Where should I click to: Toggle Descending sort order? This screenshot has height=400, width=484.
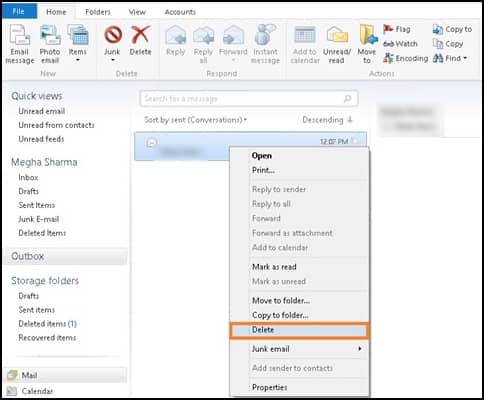[327, 120]
